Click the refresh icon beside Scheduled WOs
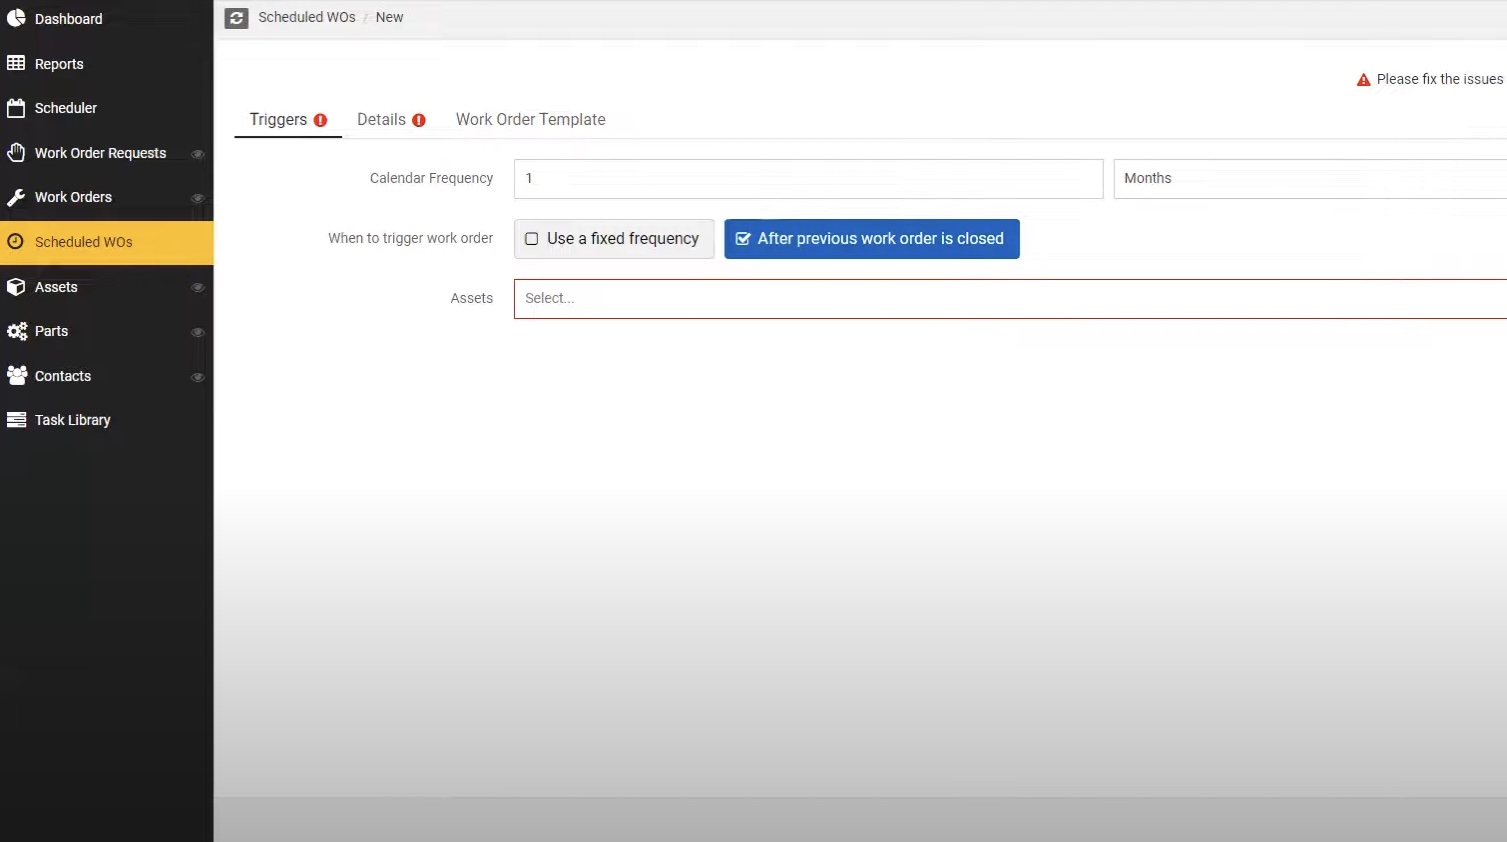This screenshot has width=1507, height=842. click(x=235, y=17)
